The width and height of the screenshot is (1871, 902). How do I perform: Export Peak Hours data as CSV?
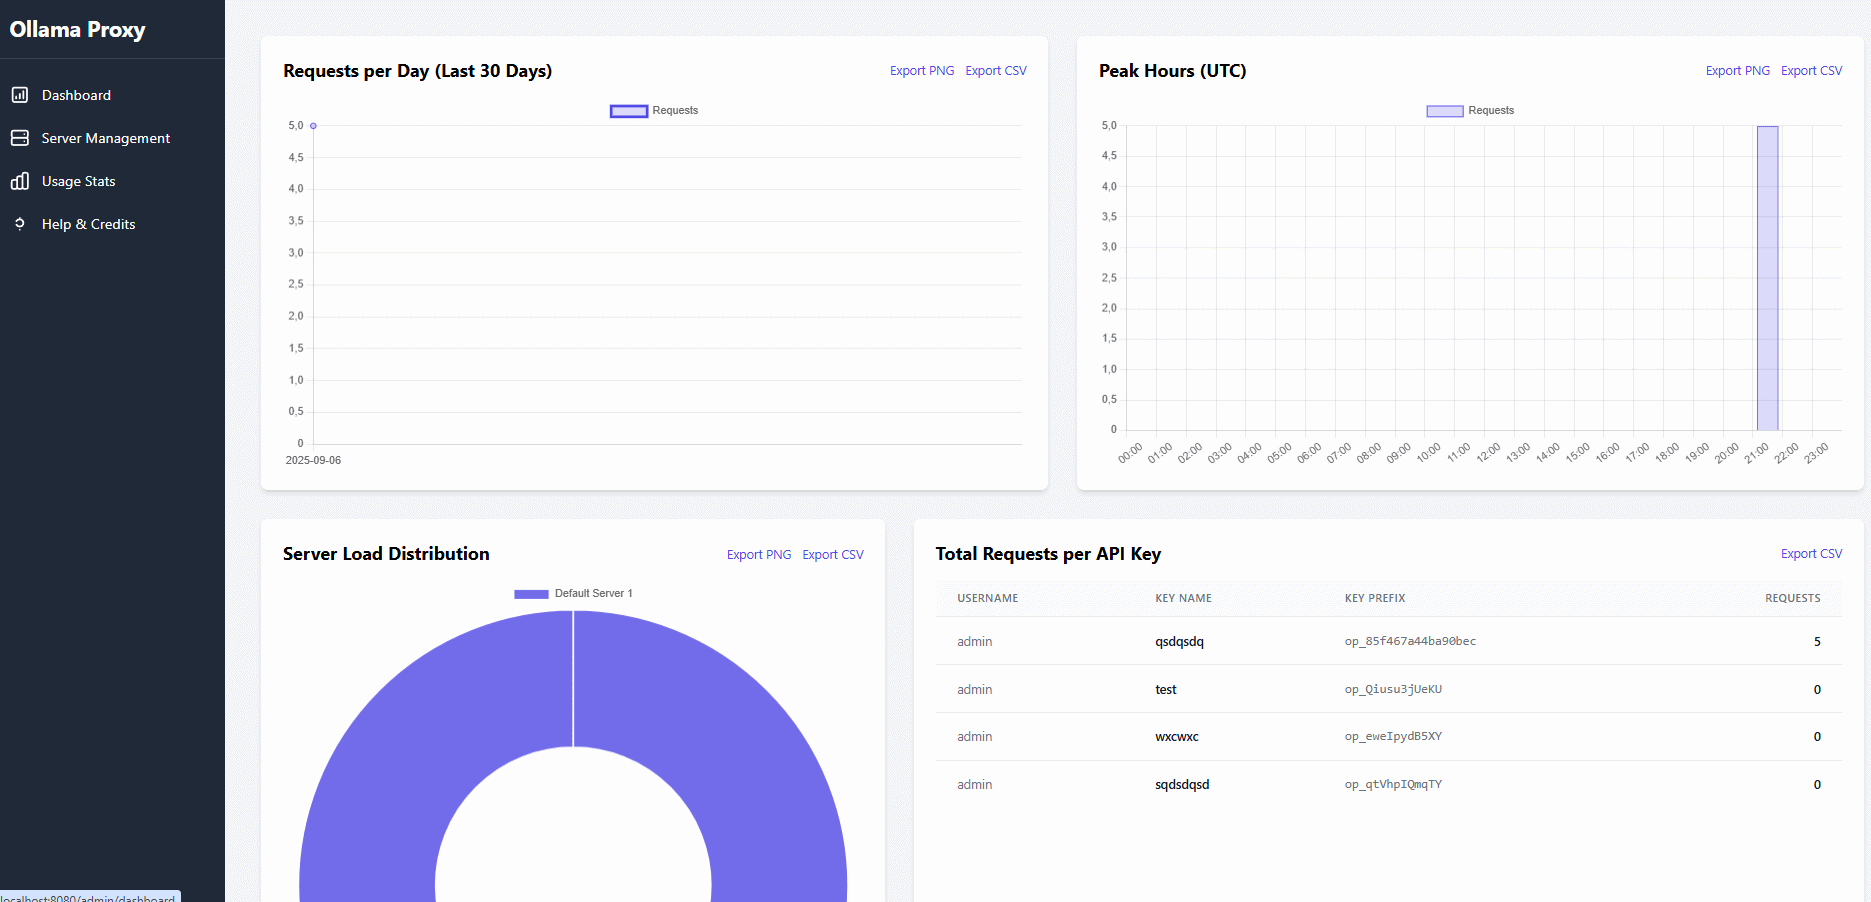point(1811,70)
